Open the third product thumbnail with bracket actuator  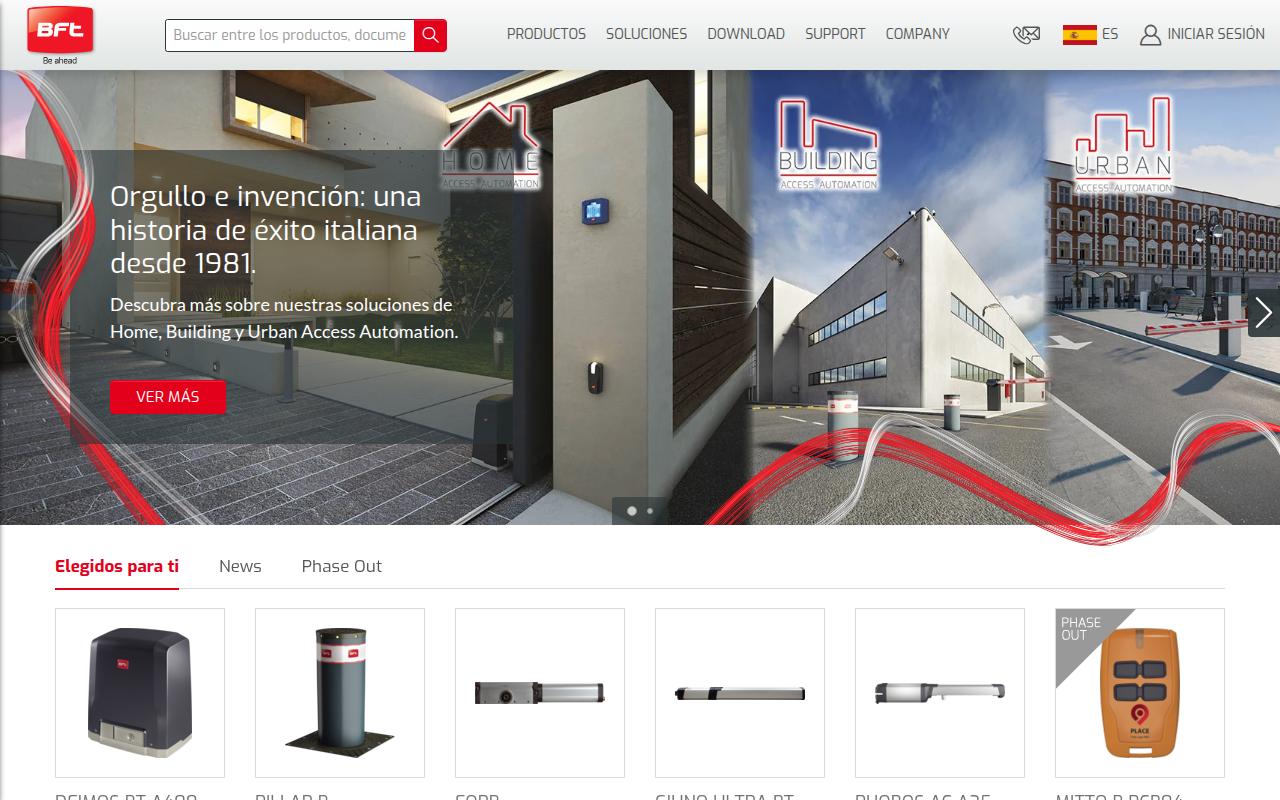540,693
